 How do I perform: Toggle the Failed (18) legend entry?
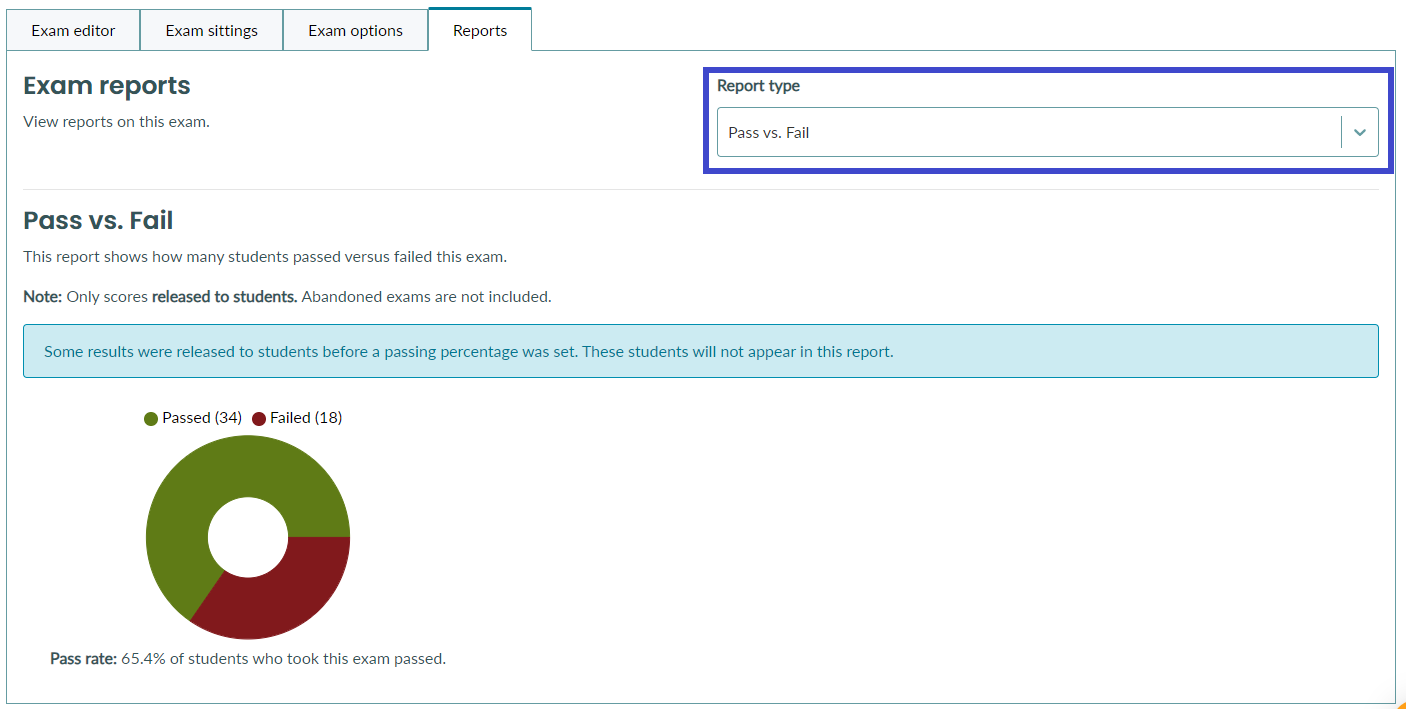coord(304,417)
